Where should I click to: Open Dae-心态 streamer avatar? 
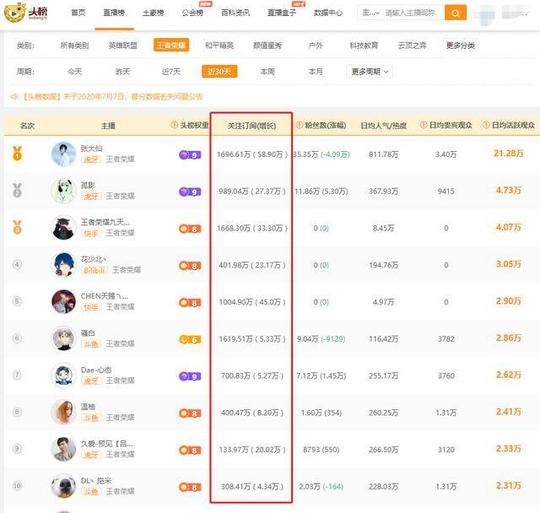point(63,375)
